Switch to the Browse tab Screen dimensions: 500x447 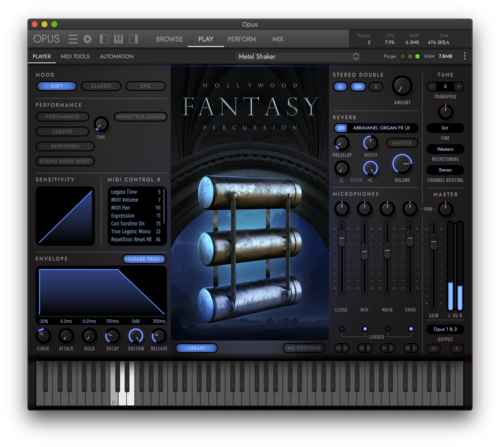(169, 39)
